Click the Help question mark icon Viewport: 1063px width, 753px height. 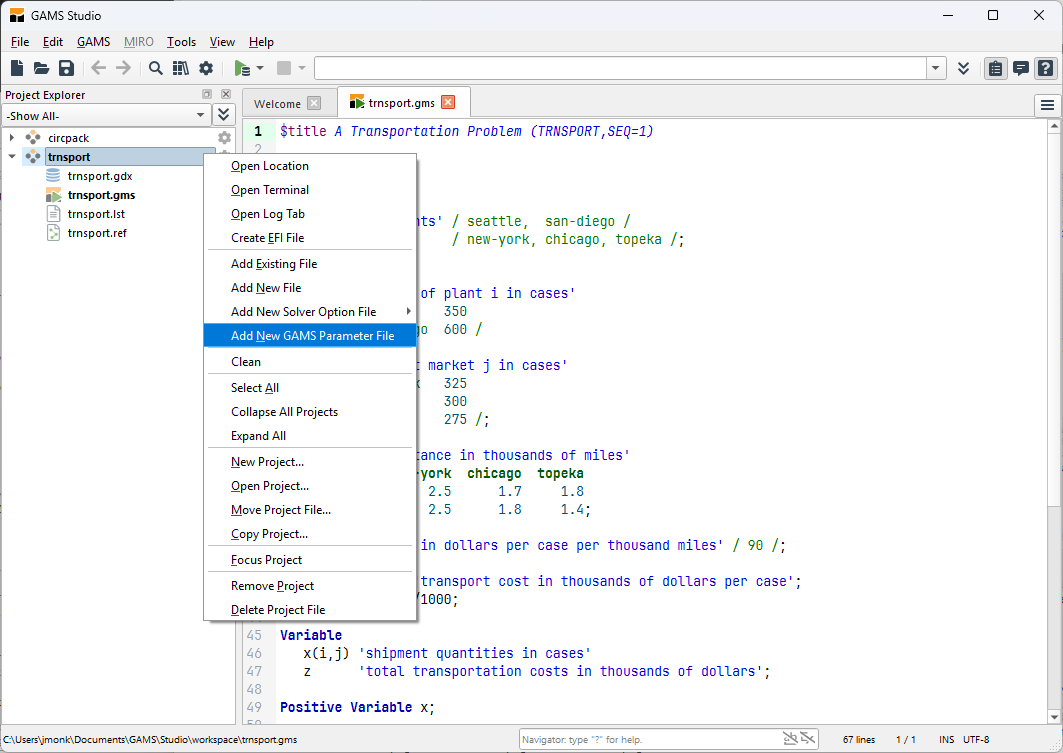click(1045, 68)
